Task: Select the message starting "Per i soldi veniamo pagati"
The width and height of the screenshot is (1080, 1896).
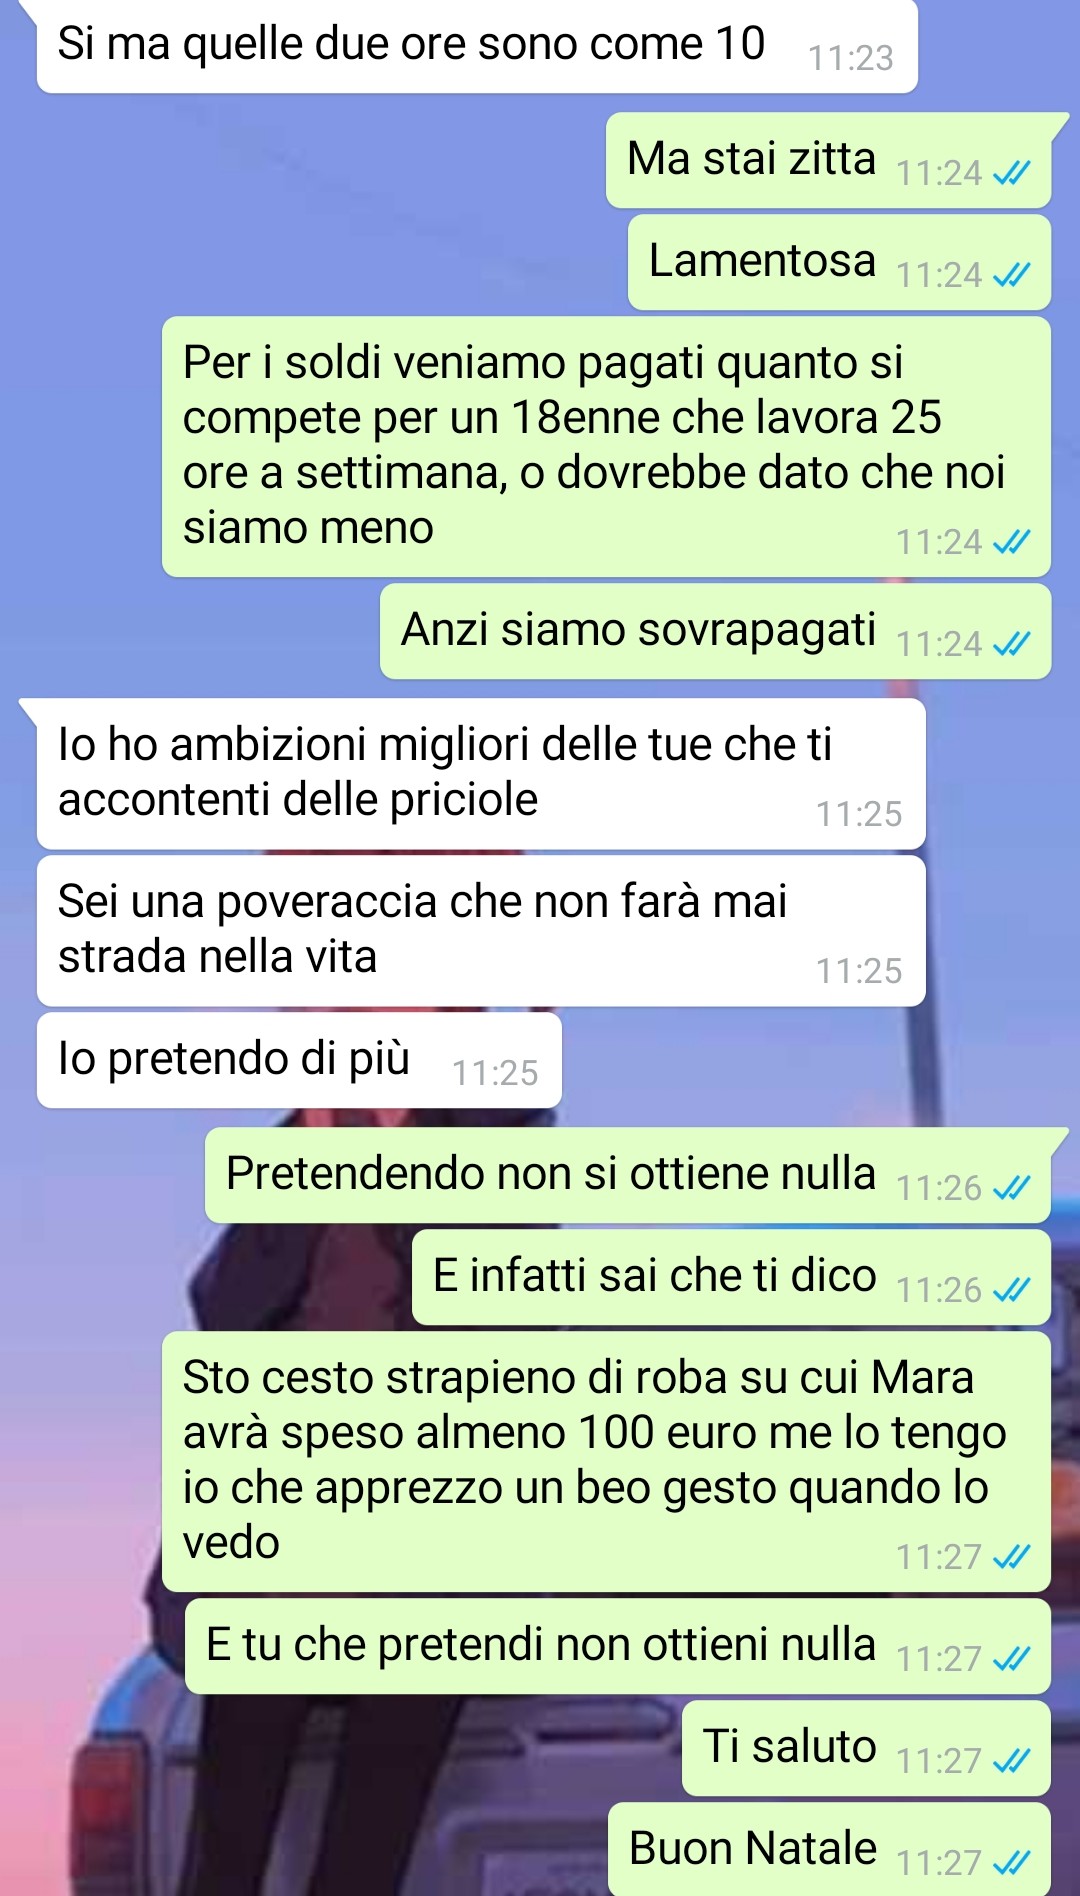Action: coord(606,447)
